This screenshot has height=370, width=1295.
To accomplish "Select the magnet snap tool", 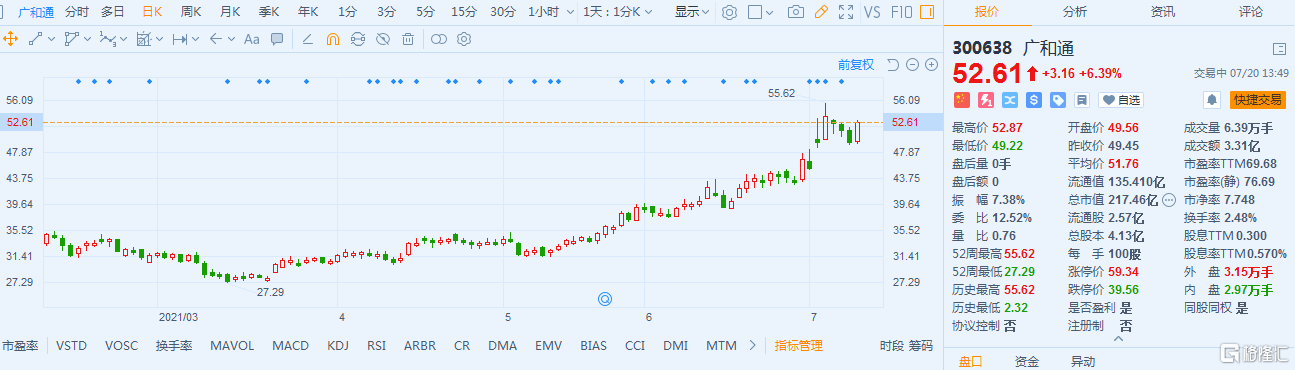I will (x=333, y=39).
